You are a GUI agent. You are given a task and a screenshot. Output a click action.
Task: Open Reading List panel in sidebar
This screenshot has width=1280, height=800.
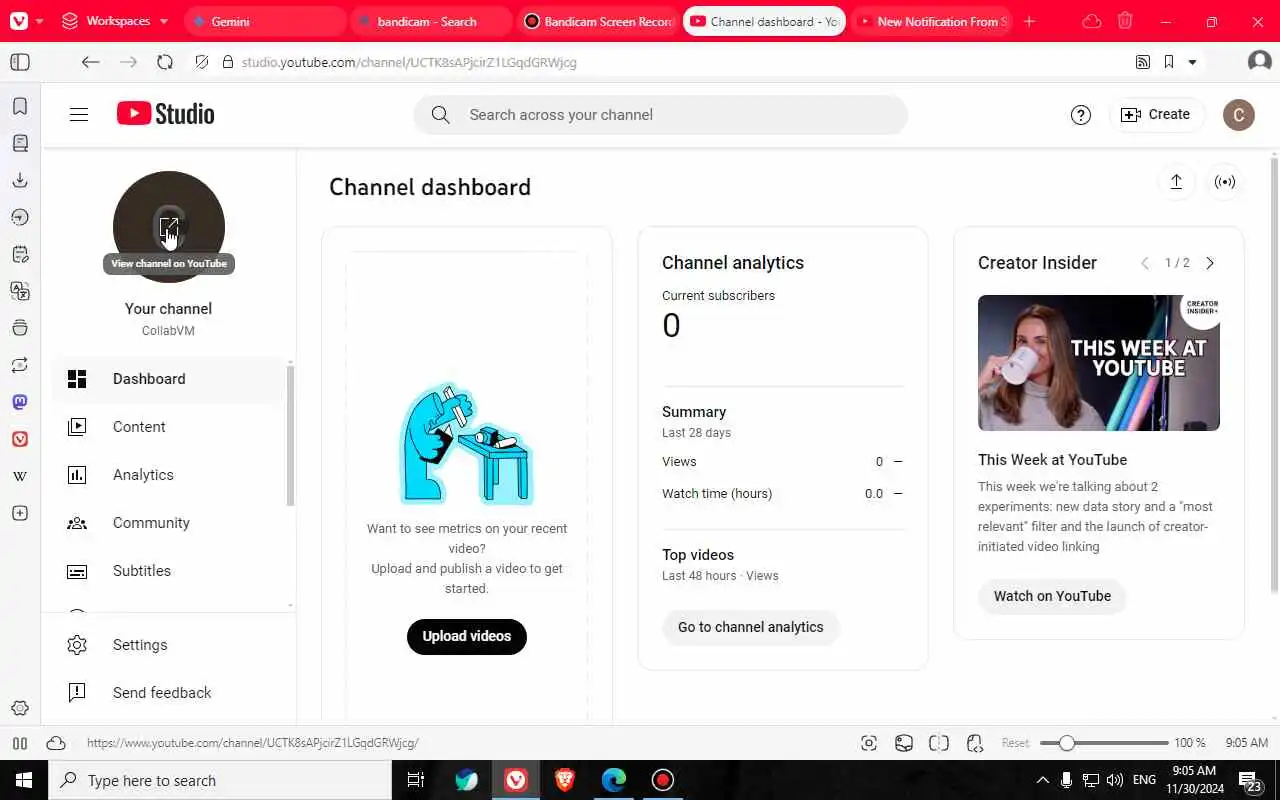(20, 143)
